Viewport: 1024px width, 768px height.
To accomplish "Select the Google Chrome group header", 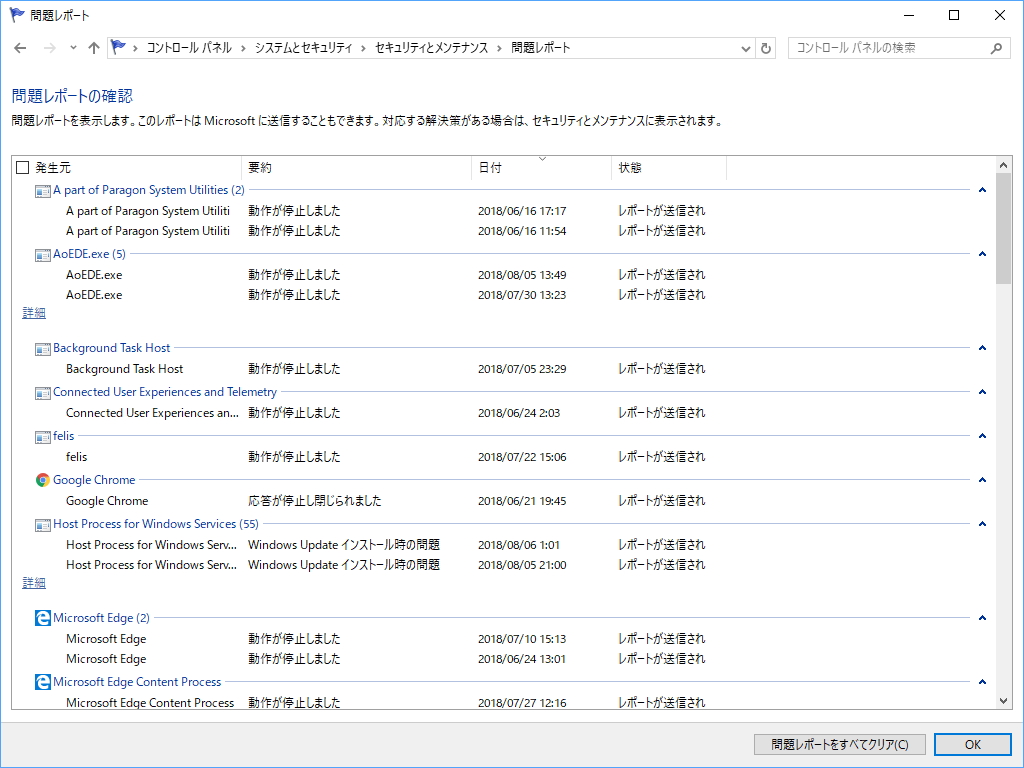I will click(x=94, y=480).
